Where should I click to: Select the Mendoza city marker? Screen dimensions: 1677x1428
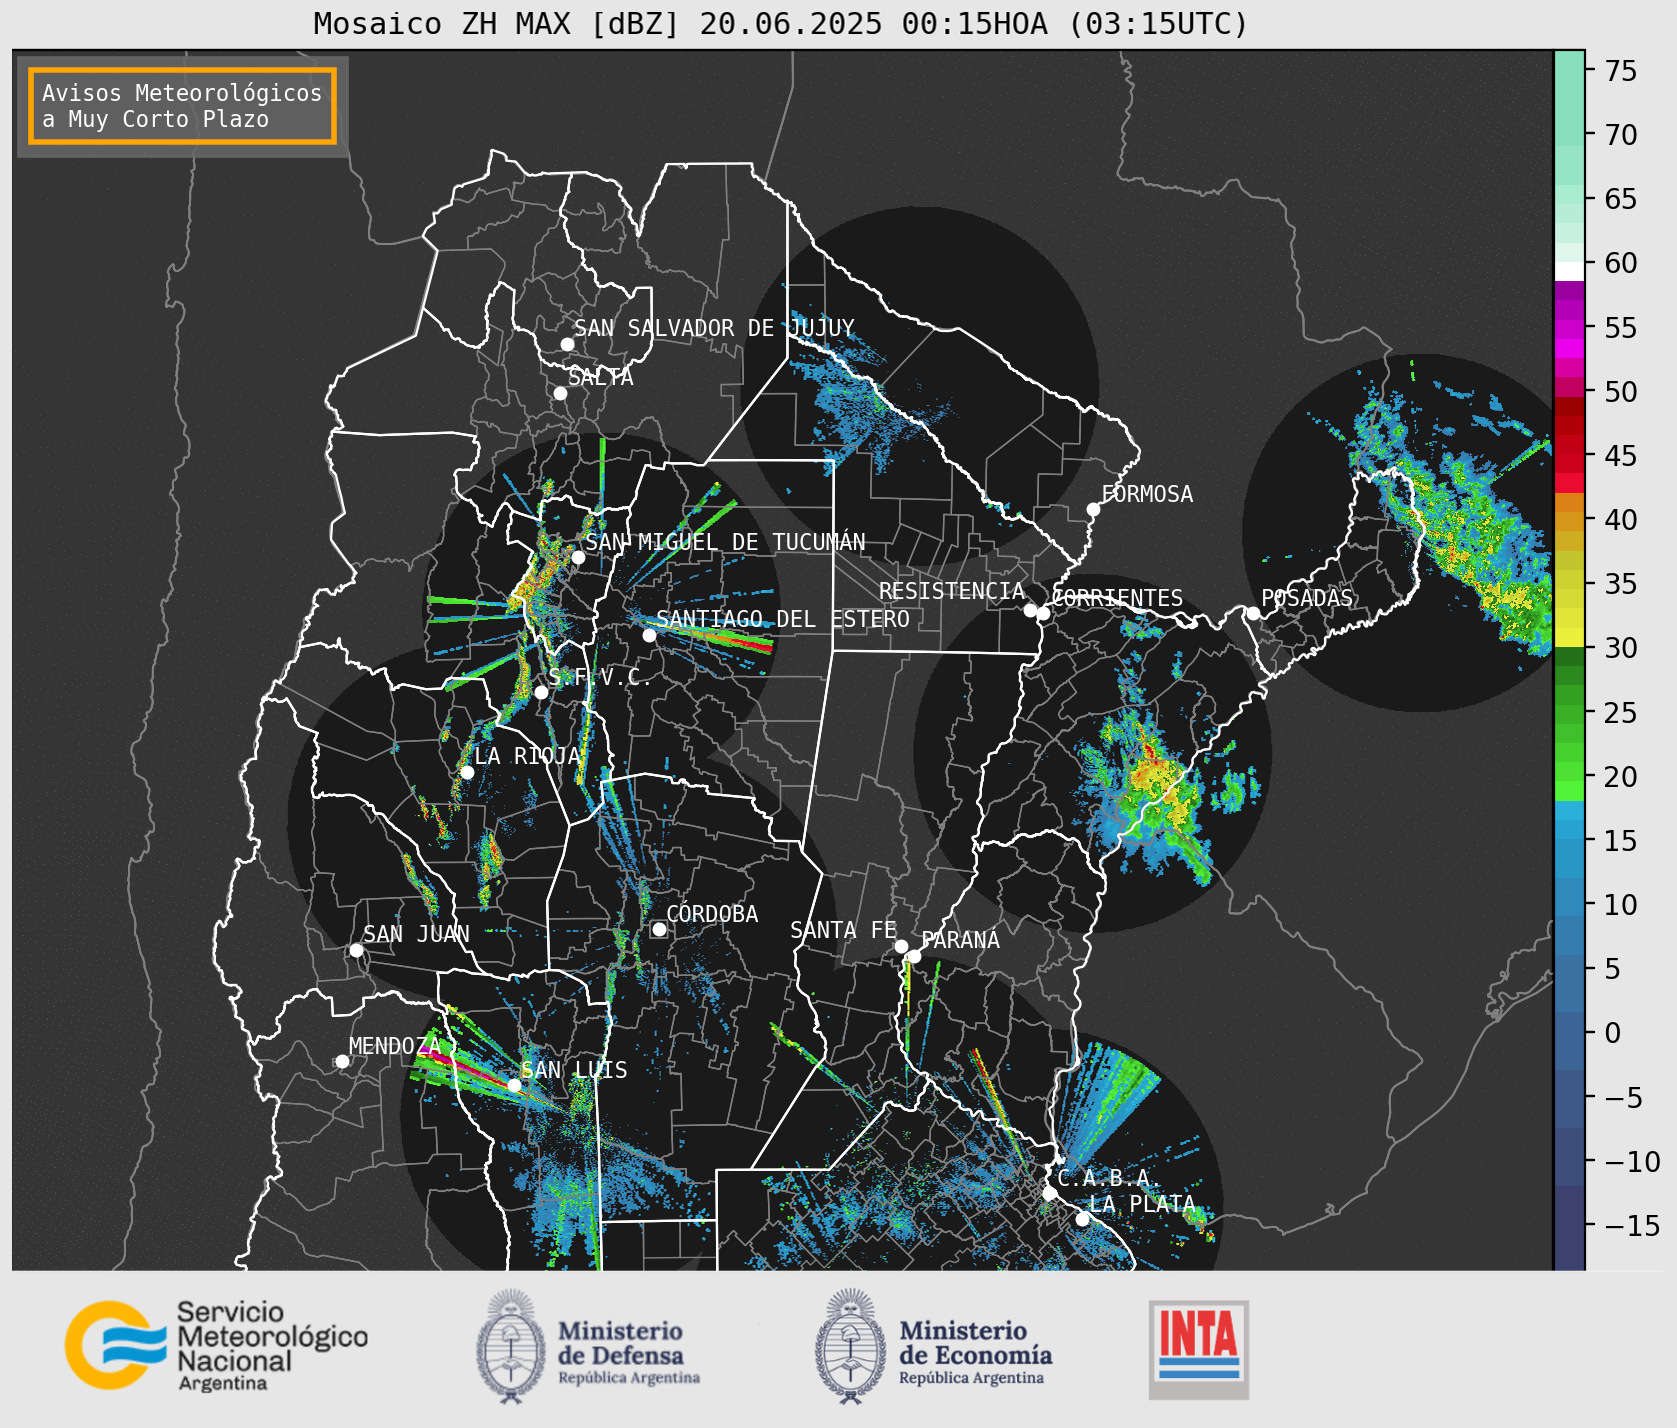342,1061
